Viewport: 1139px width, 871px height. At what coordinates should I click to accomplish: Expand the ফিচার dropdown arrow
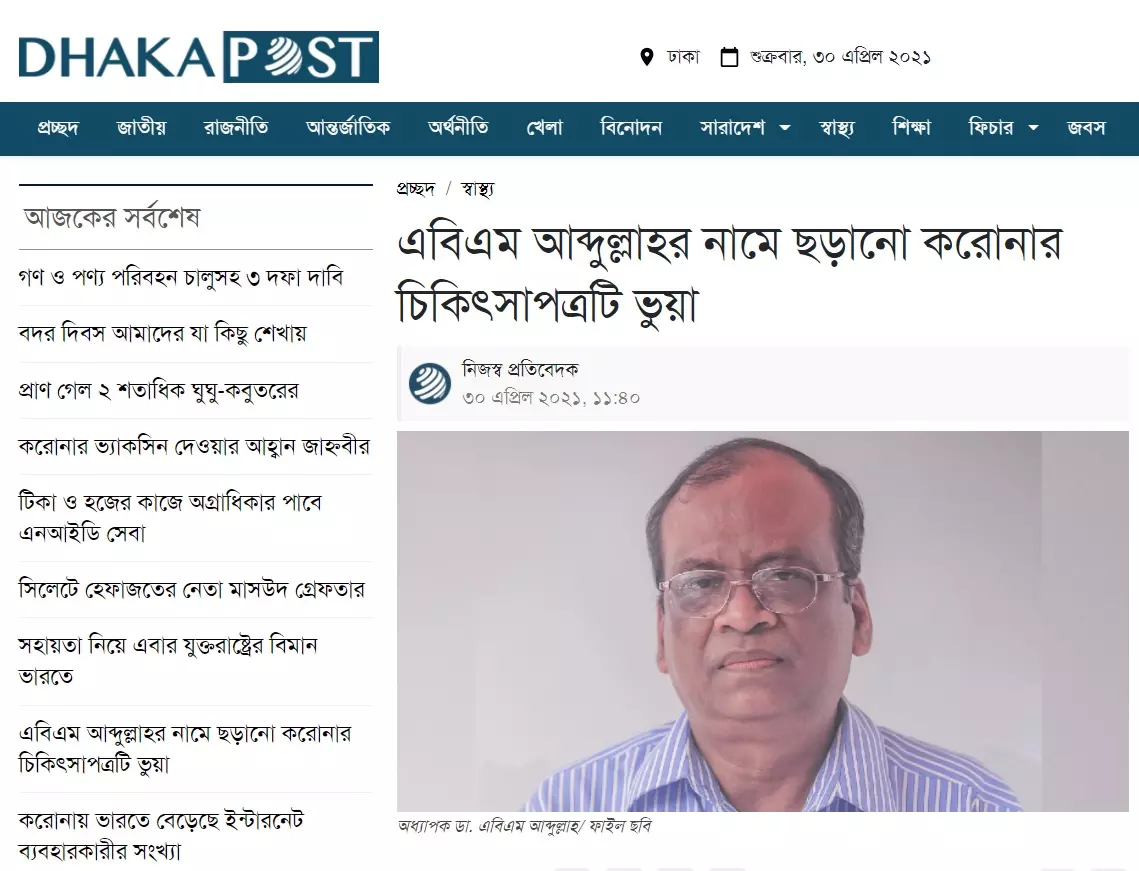click(1033, 128)
